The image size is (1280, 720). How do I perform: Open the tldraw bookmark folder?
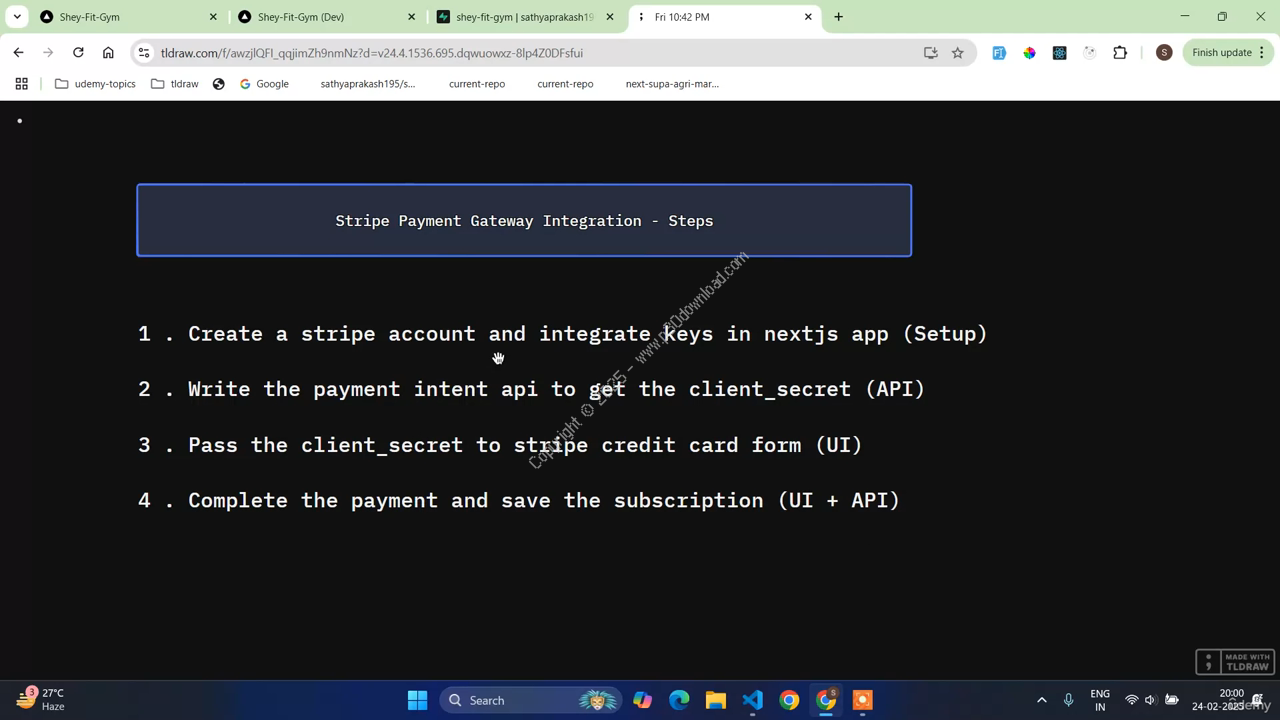pyautogui.click(x=175, y=84)
